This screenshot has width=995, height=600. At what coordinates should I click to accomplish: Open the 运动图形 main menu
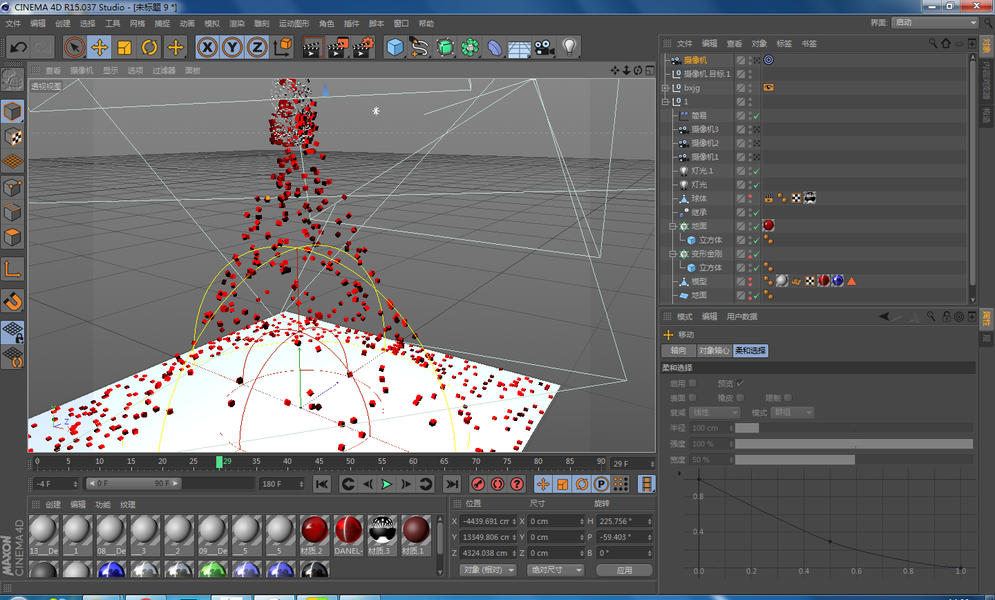tap(294, 23)
